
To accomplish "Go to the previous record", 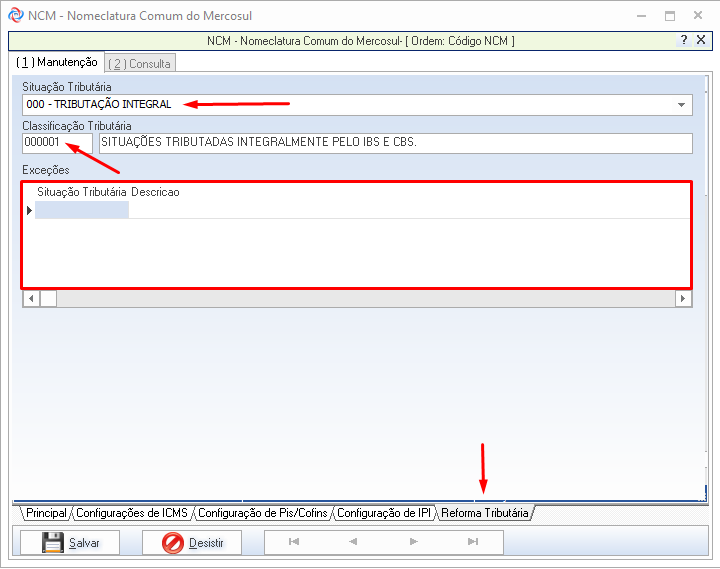I will [352, 542].
